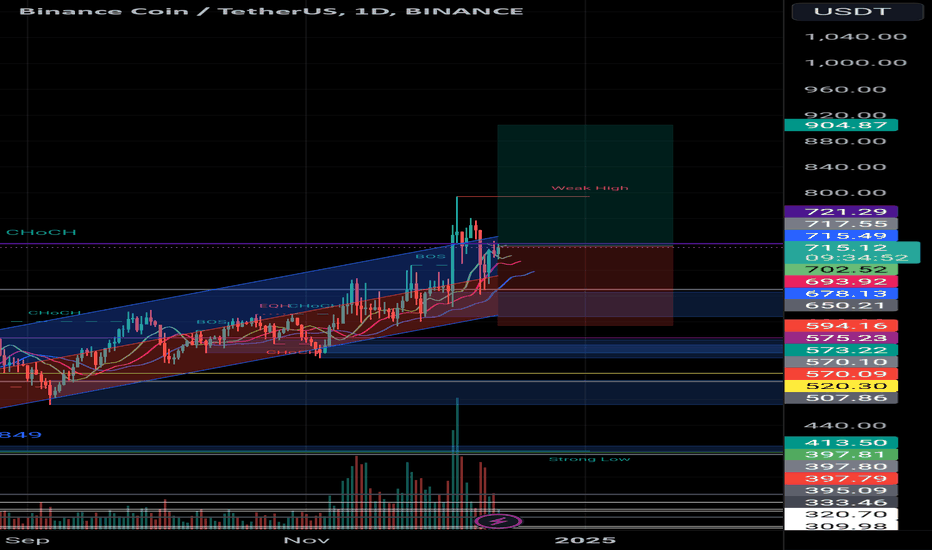Screen dimensions: 932x550
Task: Click the 650.21 gray price label
Action: click(x=841, y=306)
